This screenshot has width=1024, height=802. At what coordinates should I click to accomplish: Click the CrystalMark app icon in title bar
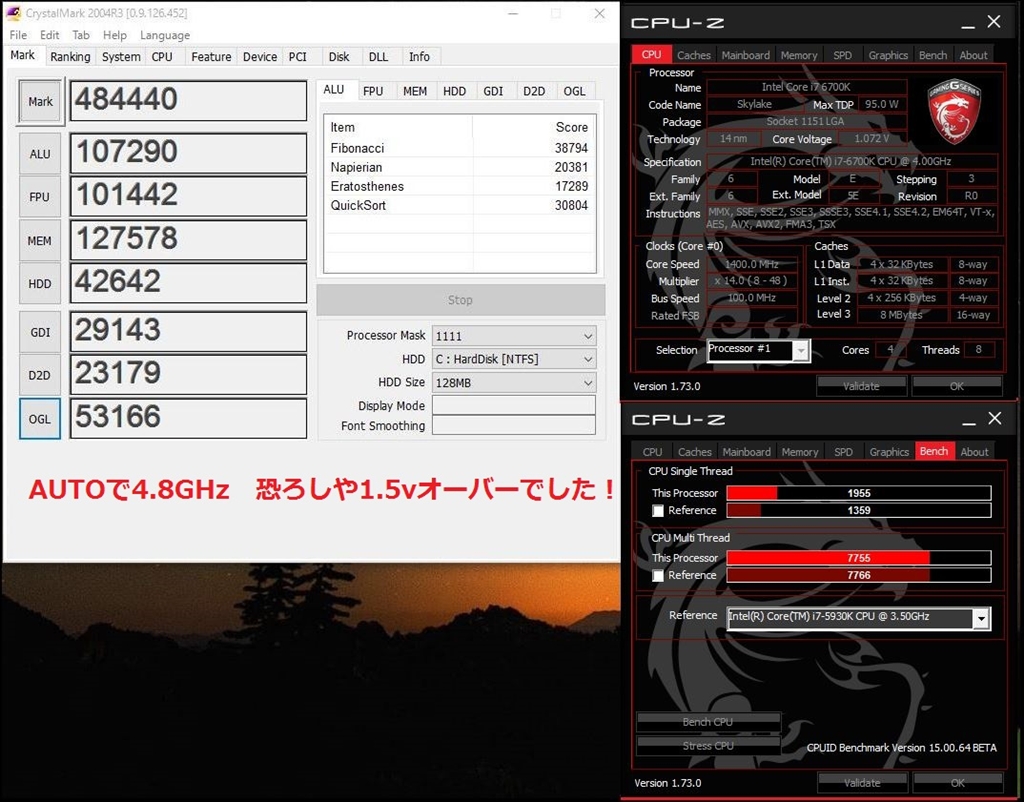click(x=14, y=13)
